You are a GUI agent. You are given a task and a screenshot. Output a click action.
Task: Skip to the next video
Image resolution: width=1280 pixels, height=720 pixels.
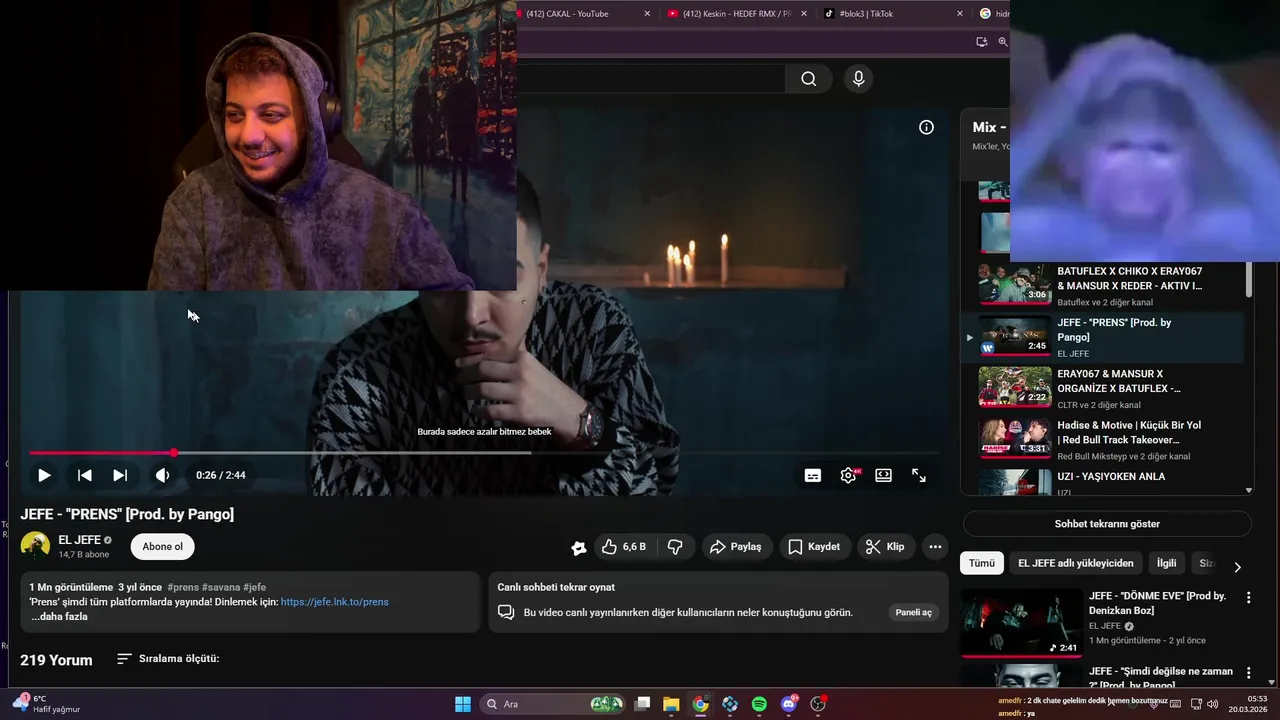pos(120,476)
